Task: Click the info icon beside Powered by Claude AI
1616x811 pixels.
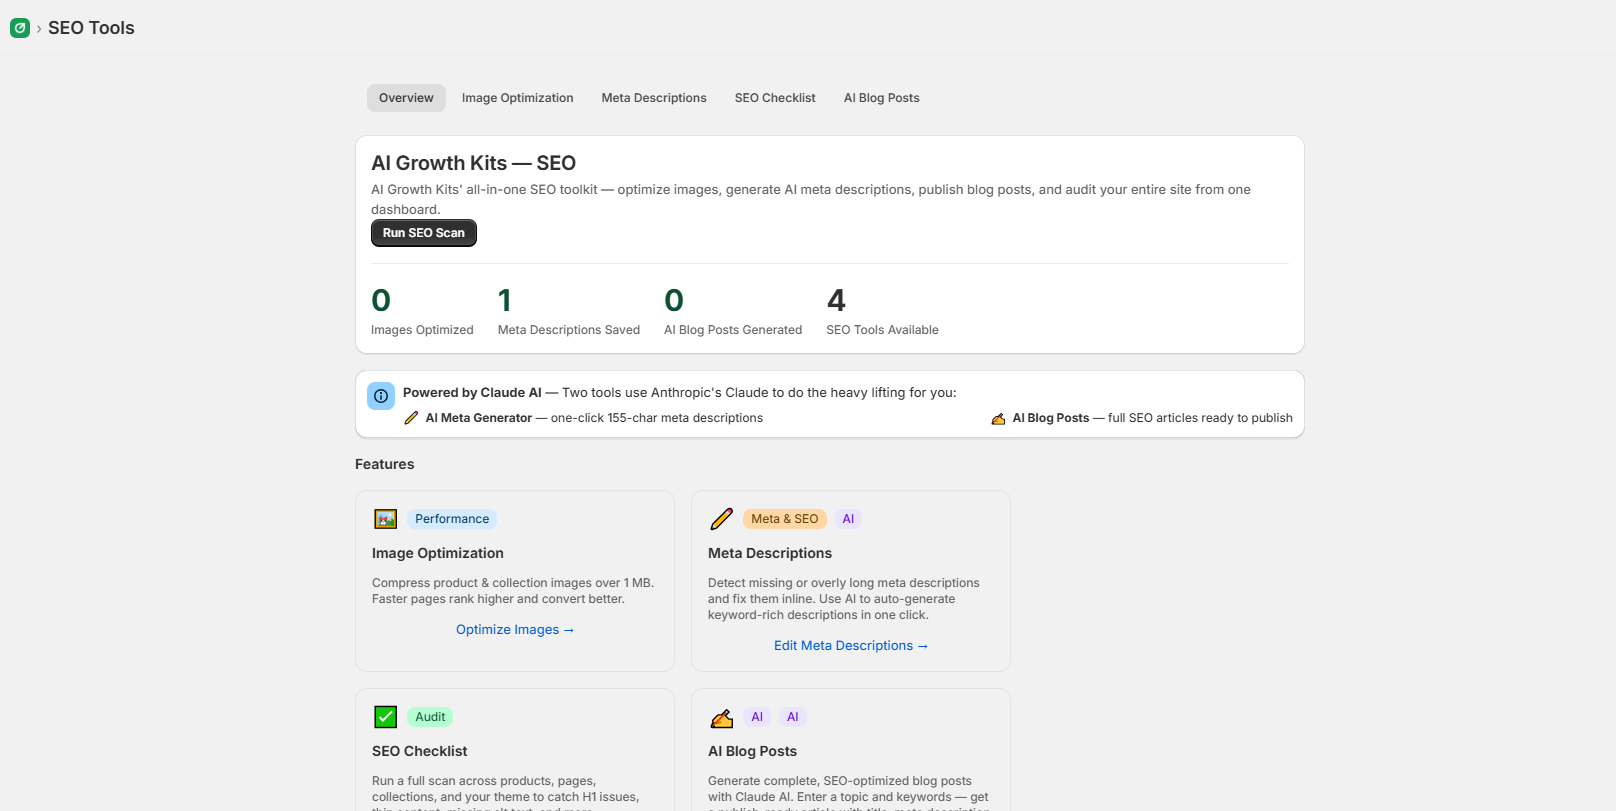Action: coord(381,396)
